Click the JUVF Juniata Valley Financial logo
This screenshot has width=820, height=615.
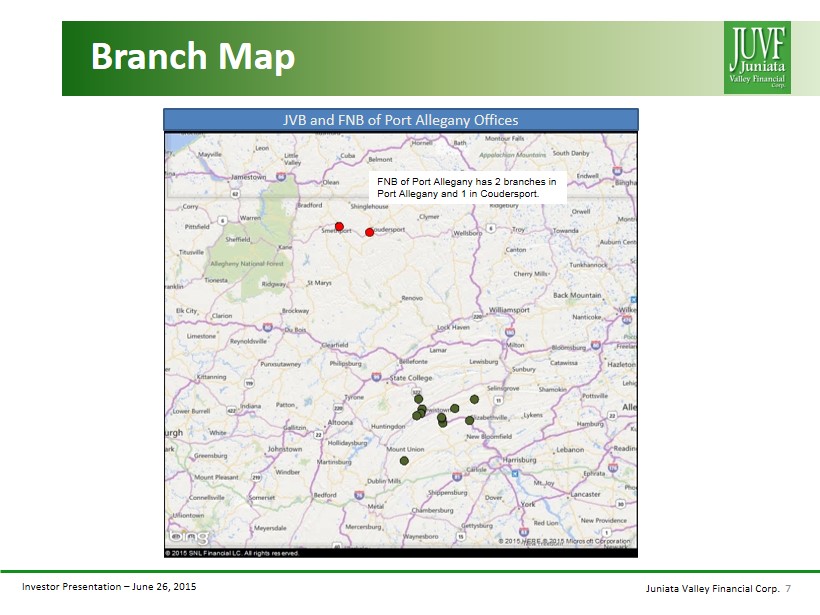pyautogui.click(x=757, y=58)
